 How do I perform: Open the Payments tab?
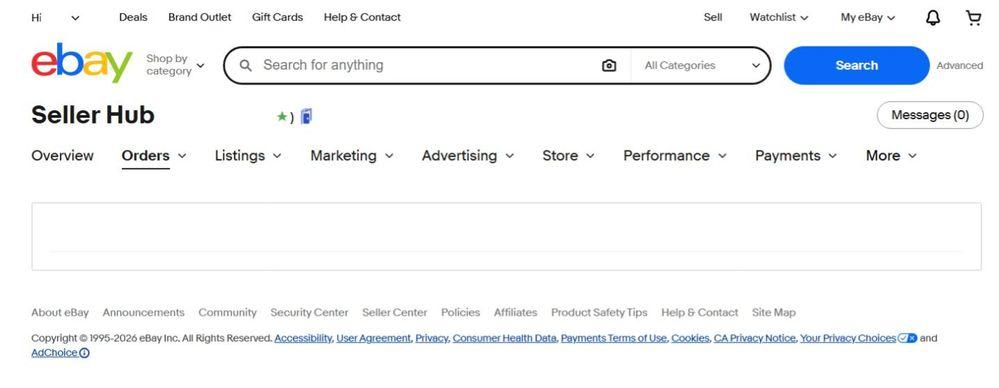(787, 156)
